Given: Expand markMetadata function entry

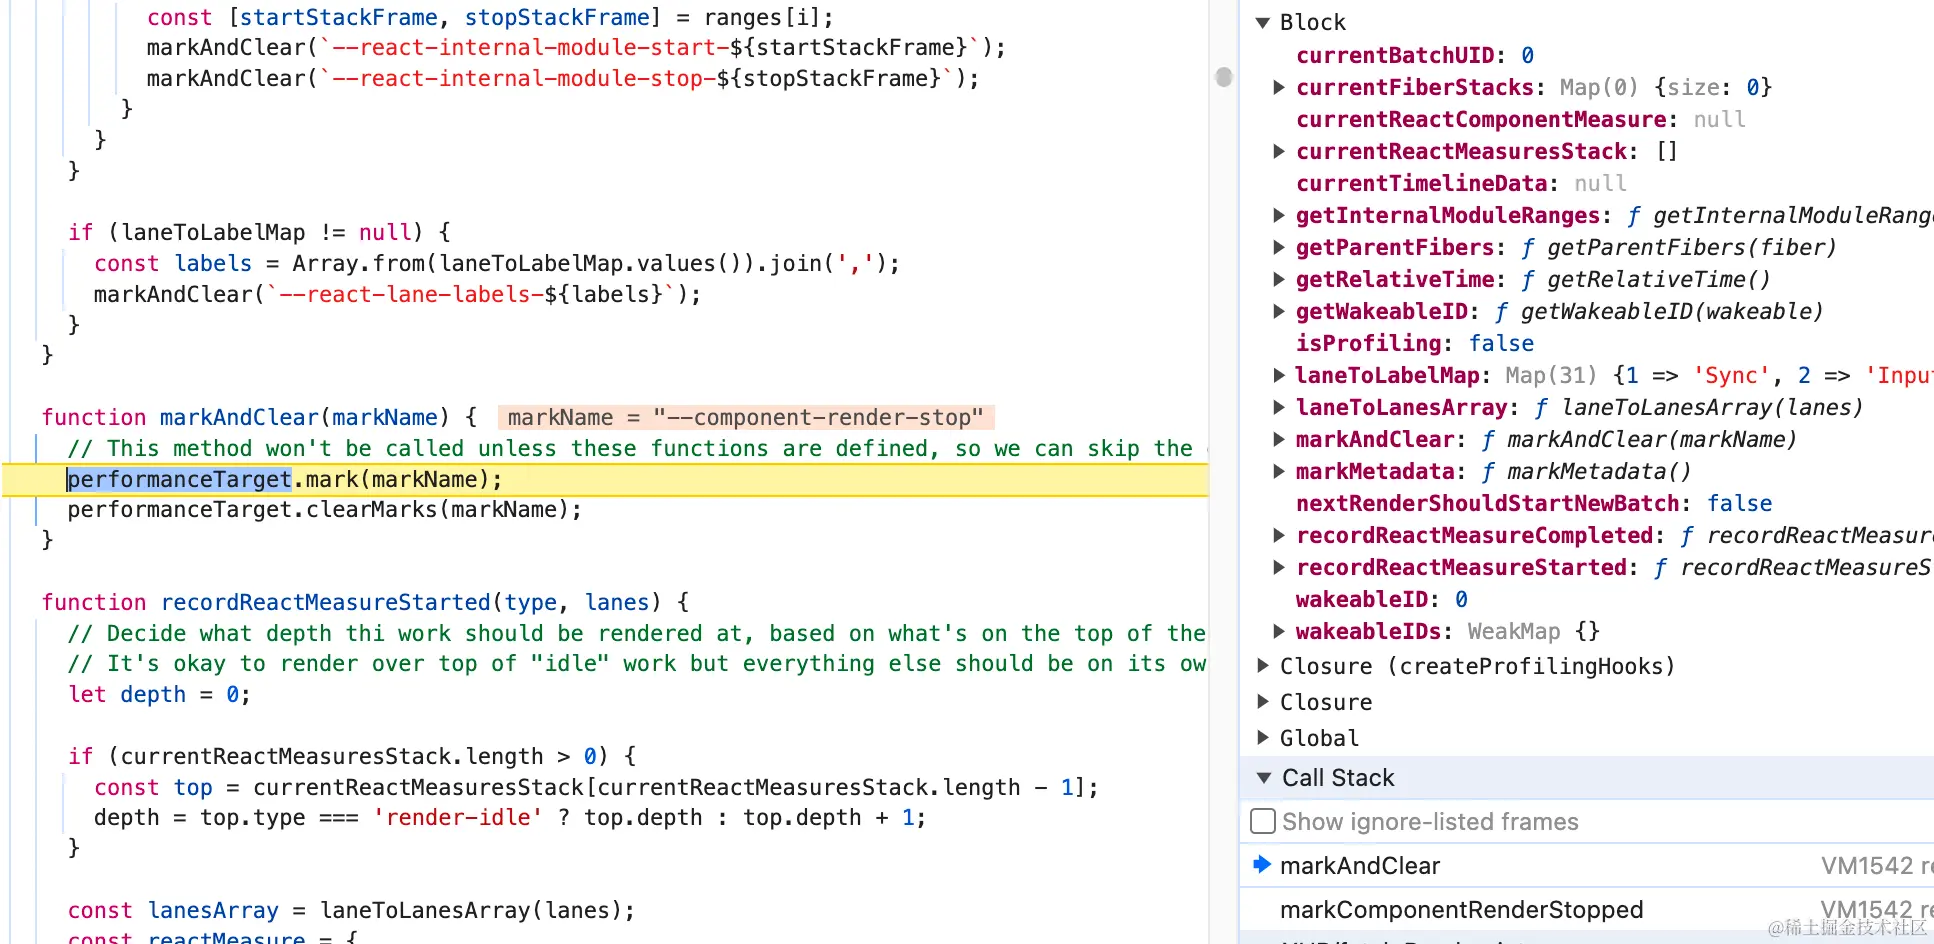Looking at the screenshot, I should tap(1279, 471).
